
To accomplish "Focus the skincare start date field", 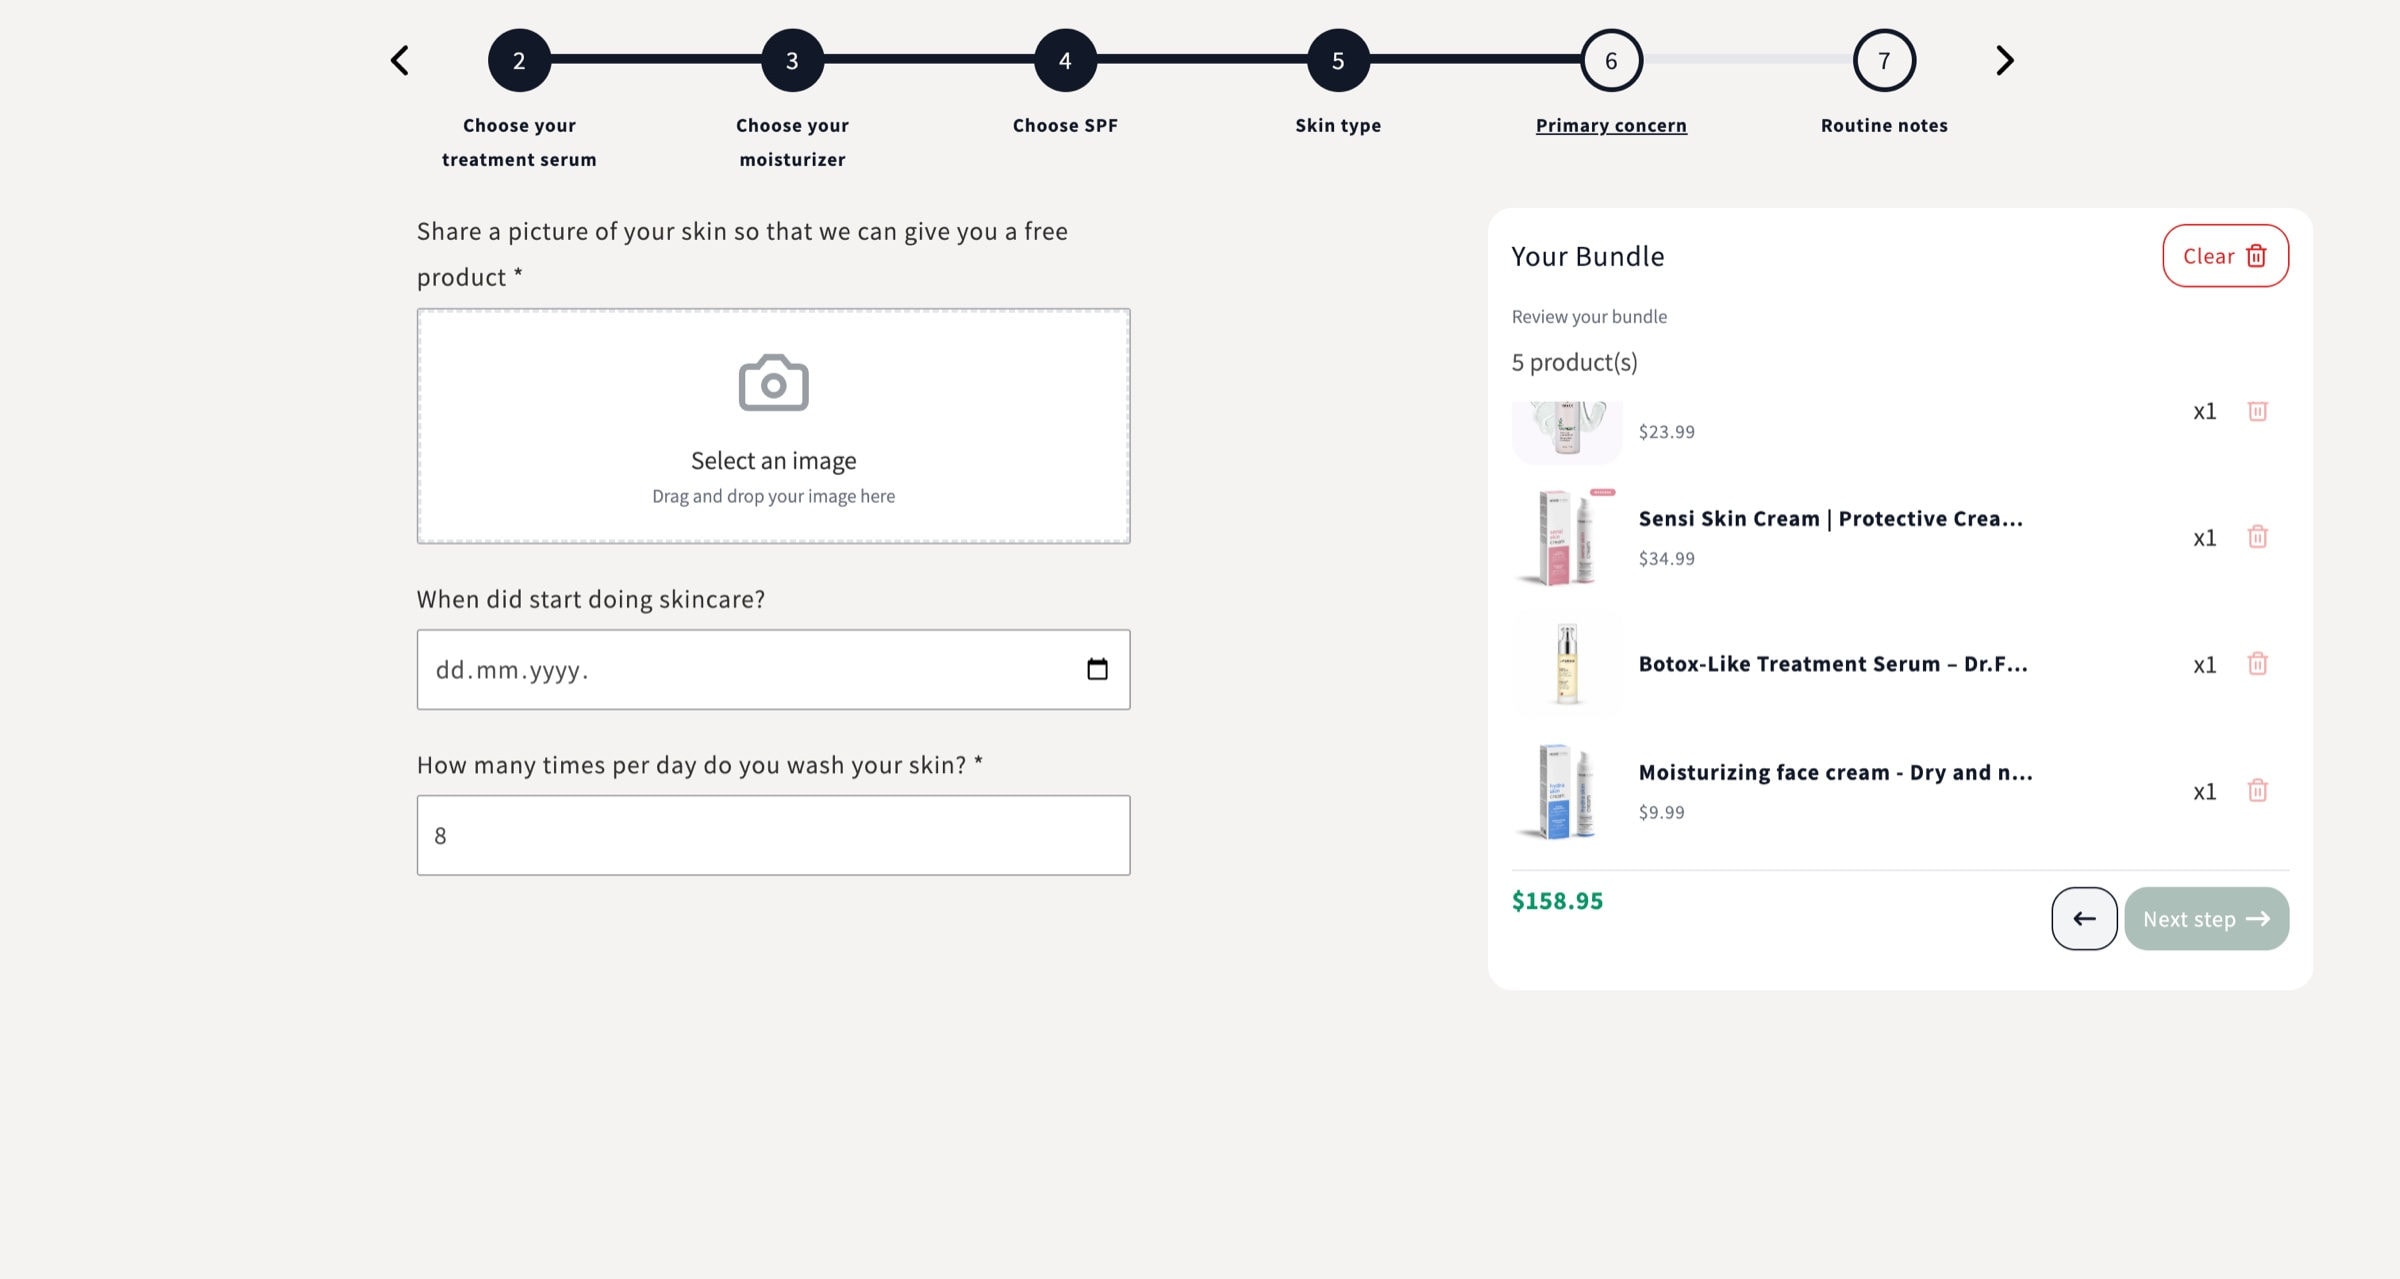I will pos(773,669).
